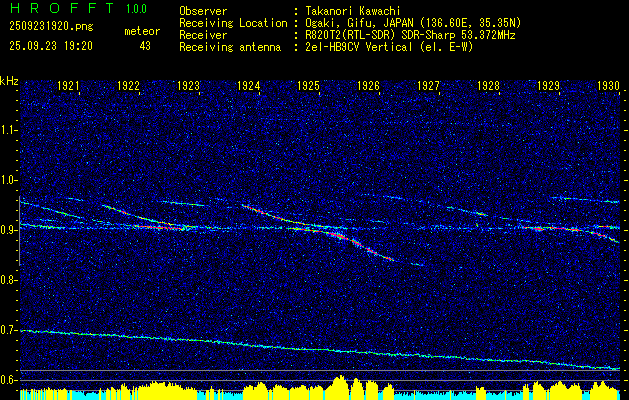Click the meteor count value 43
Screen dimensions: 629x400
pyautogui.click(x=145, y=46)
